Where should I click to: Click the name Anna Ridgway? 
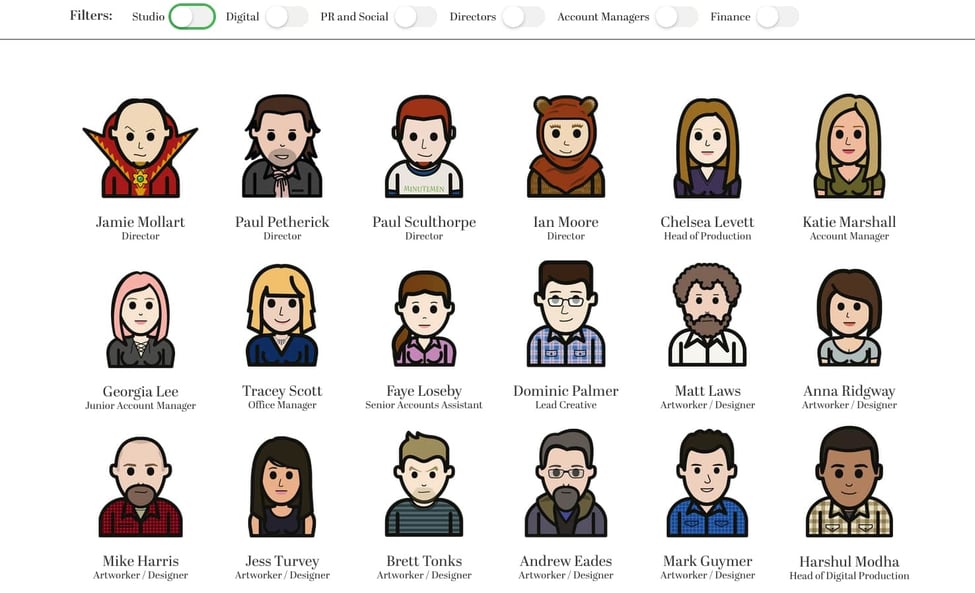click(x=849, y=391)
